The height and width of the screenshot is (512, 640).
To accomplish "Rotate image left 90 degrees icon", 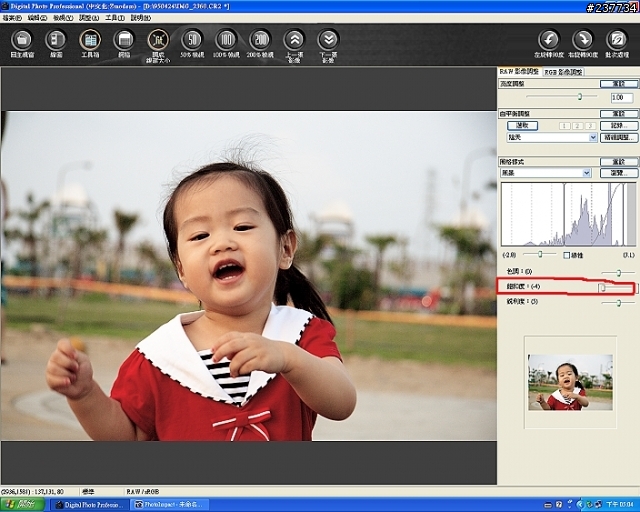I will tap(549, 40).
